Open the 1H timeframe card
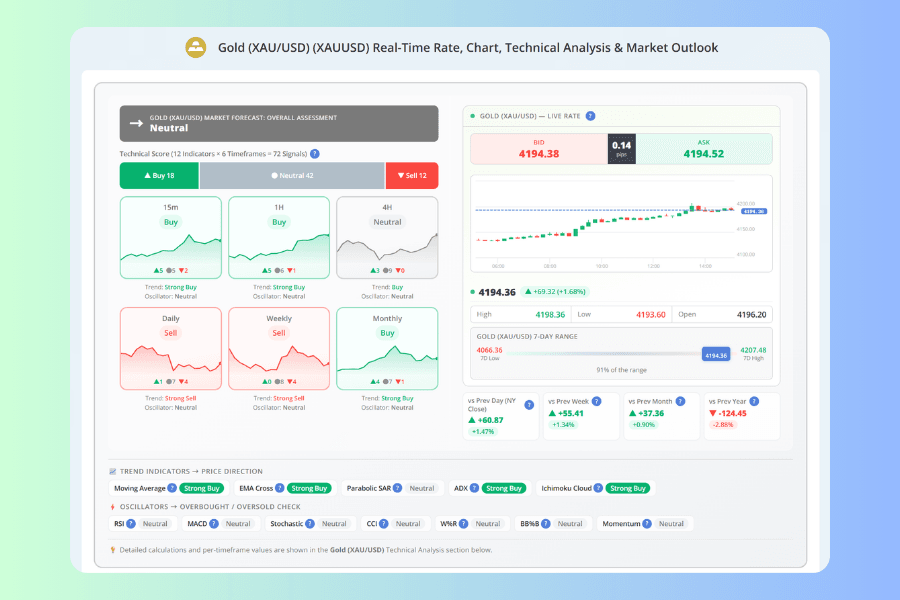This screenshot has height=600, width=900. (279, 238)
